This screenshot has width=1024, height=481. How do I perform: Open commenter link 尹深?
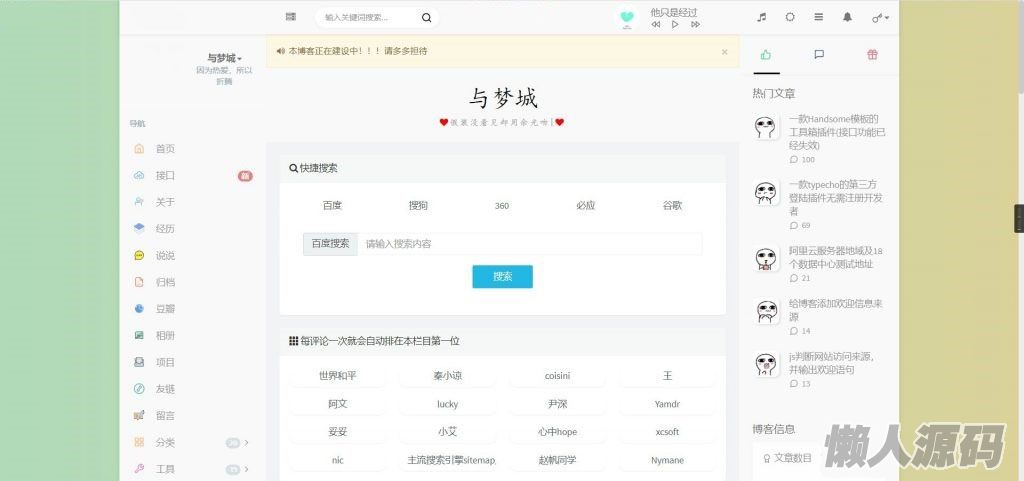click(x=557, y=404)
